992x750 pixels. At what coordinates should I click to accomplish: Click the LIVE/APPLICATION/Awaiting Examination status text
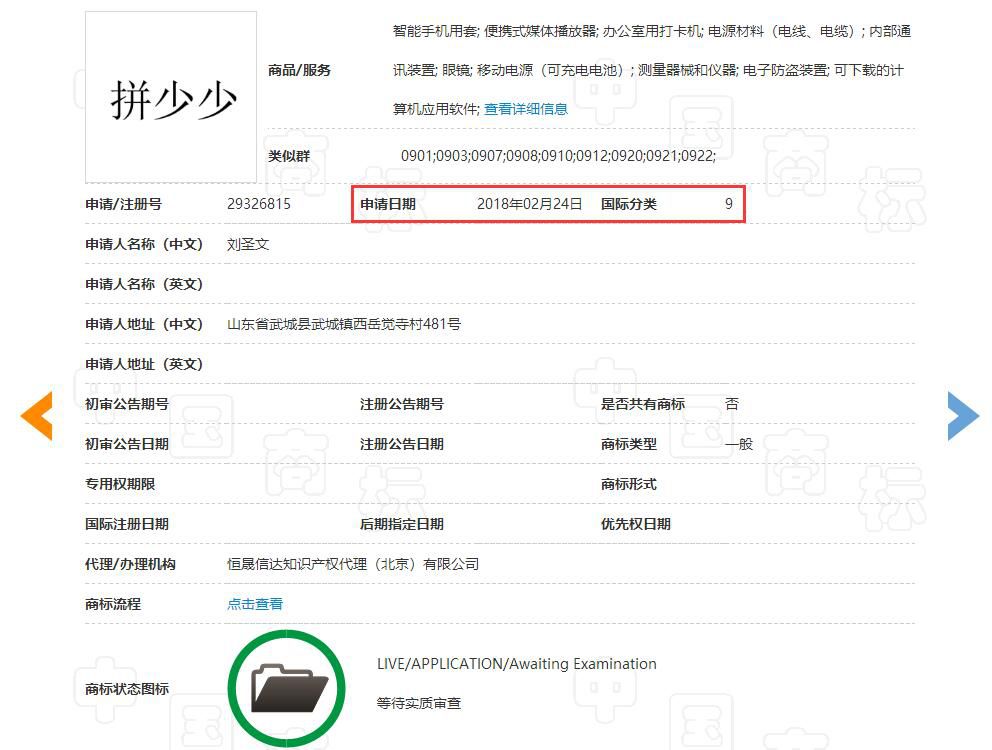(x=516, y=664)
